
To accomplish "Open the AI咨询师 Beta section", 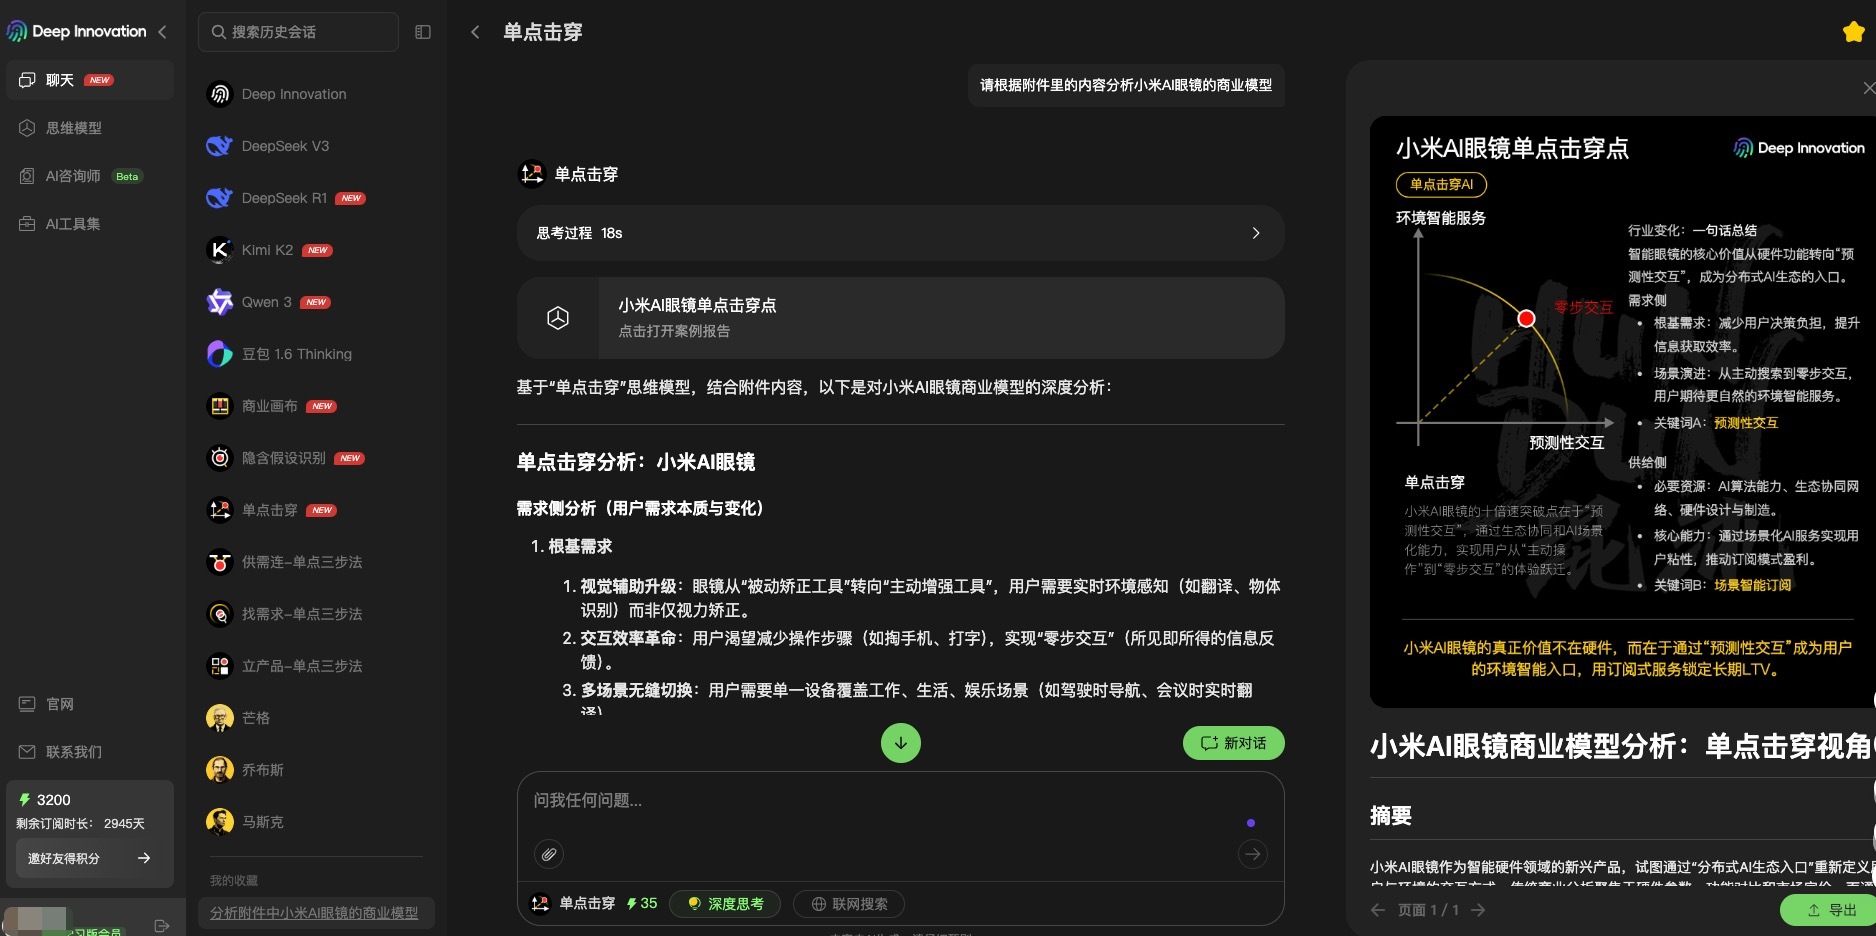I will coord(90,176).
